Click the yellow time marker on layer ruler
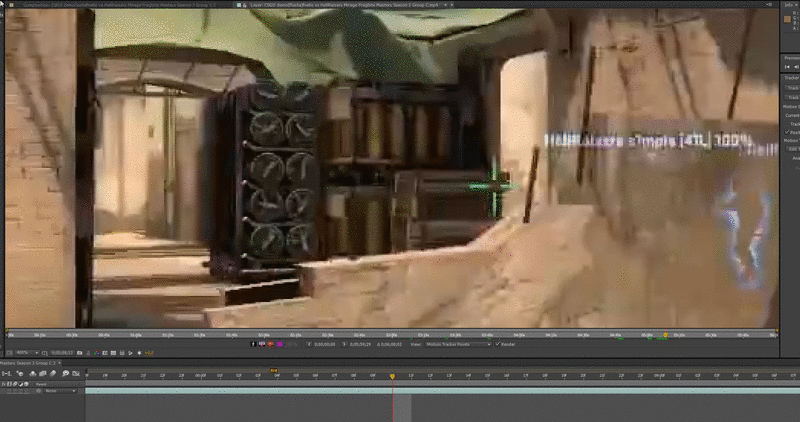 665,335
